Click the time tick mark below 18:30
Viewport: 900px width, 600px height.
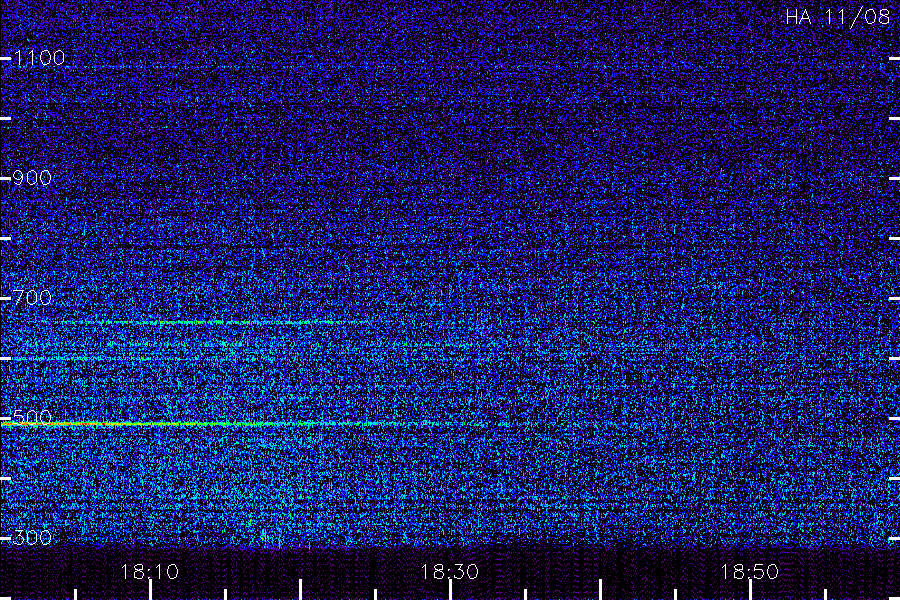[451, 590]
